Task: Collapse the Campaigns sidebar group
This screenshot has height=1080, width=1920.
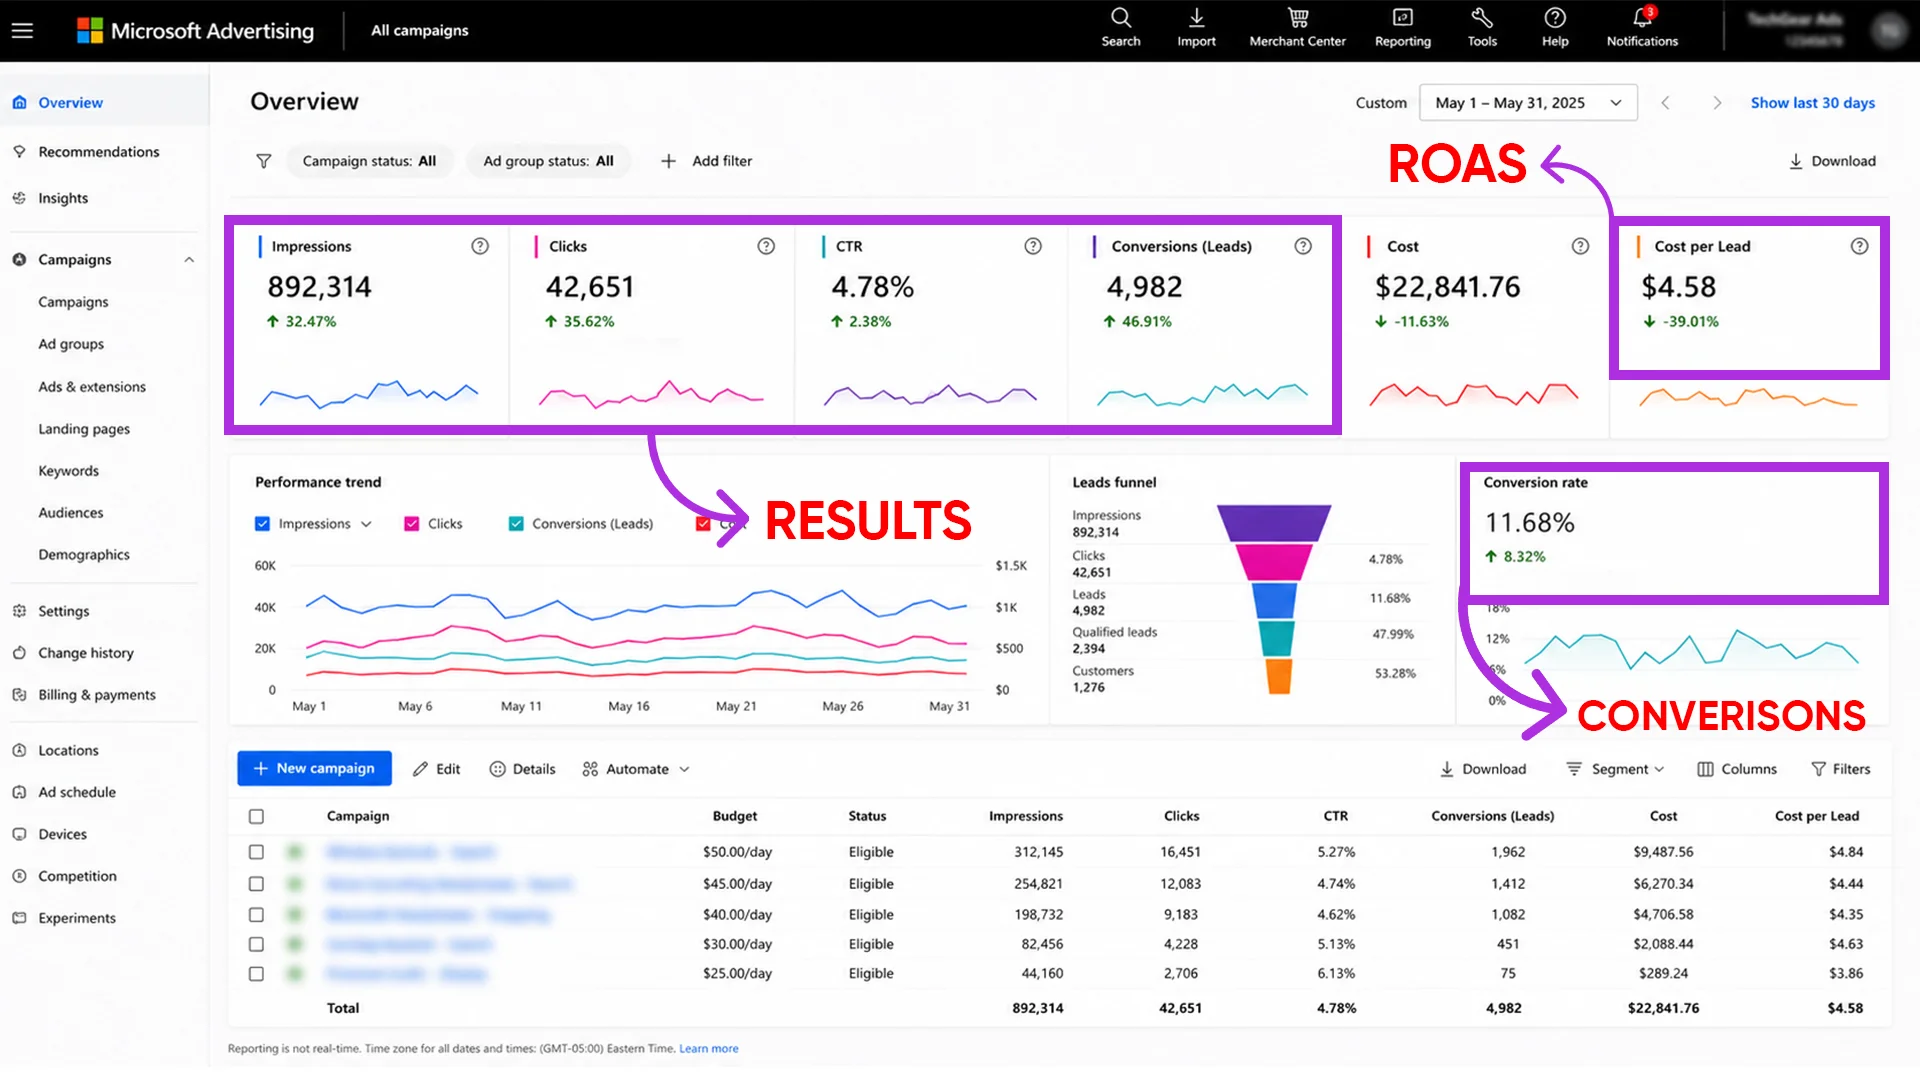Action: pos(189,260)
